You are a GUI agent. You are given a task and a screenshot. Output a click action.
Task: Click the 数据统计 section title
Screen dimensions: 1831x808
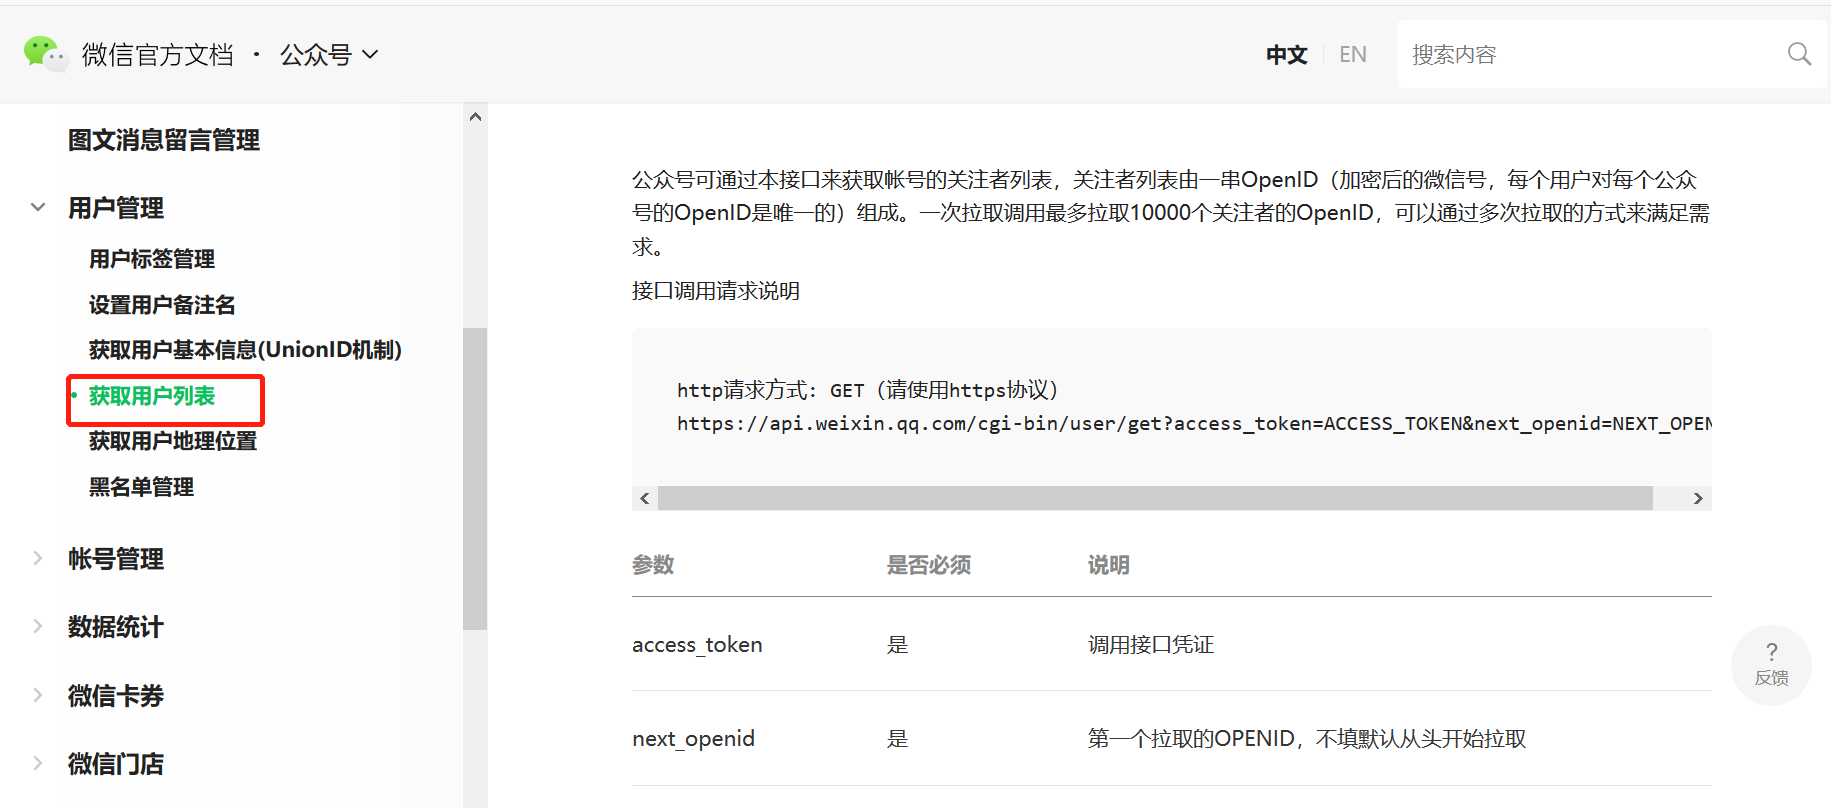tap(116, 627)
